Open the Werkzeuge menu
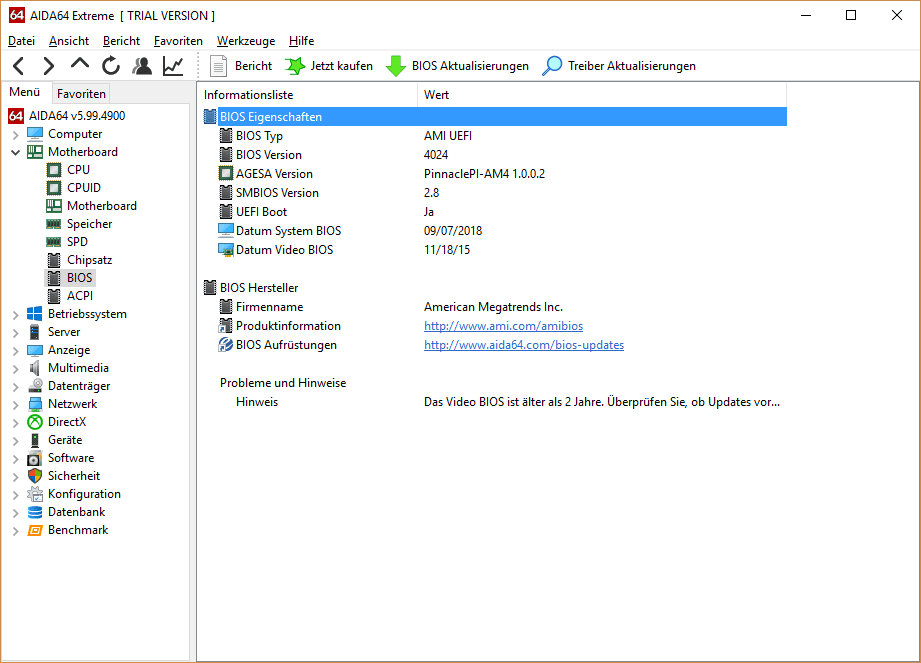The width and height of the screenshot is (921, 663). click(x=246, y=41)
